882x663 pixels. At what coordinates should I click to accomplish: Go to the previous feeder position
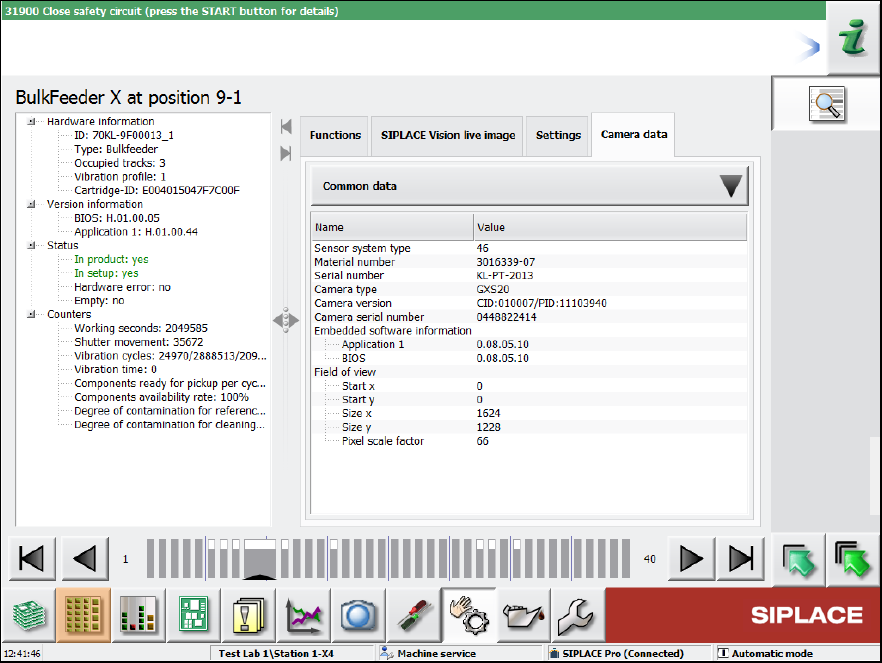tap(85, 559)
